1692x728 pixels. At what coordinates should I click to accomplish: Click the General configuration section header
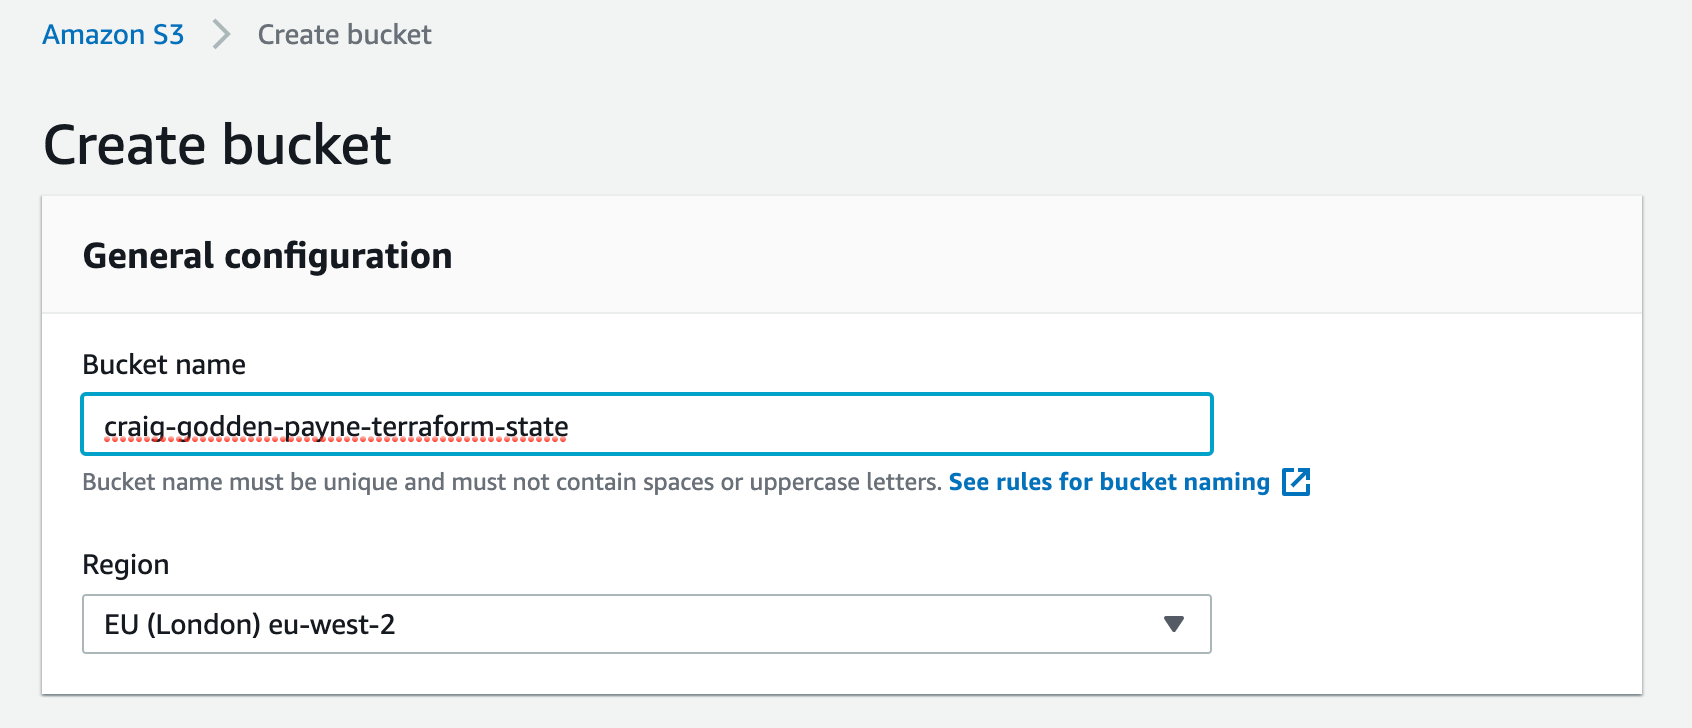pyautogui.click(x=267, y=256)
